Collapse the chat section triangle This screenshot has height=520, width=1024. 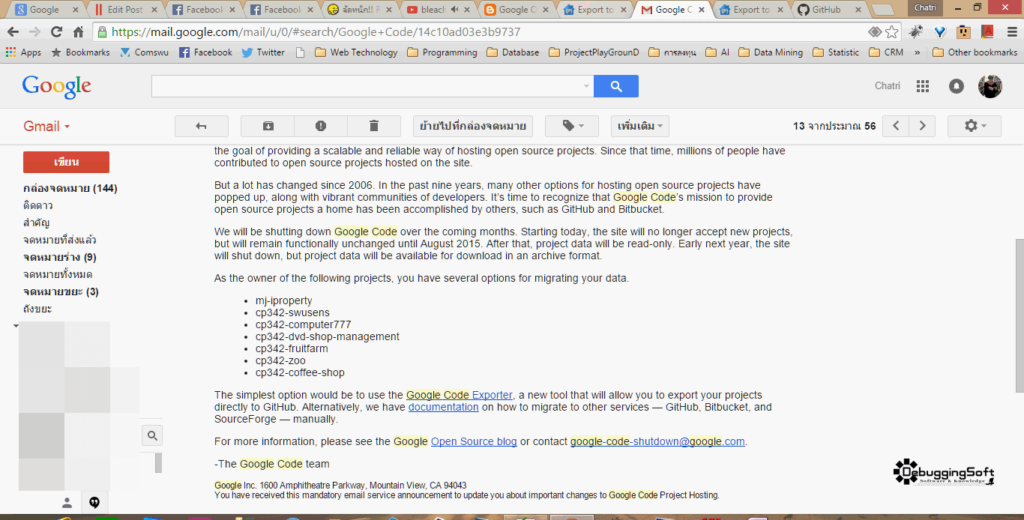16,325
